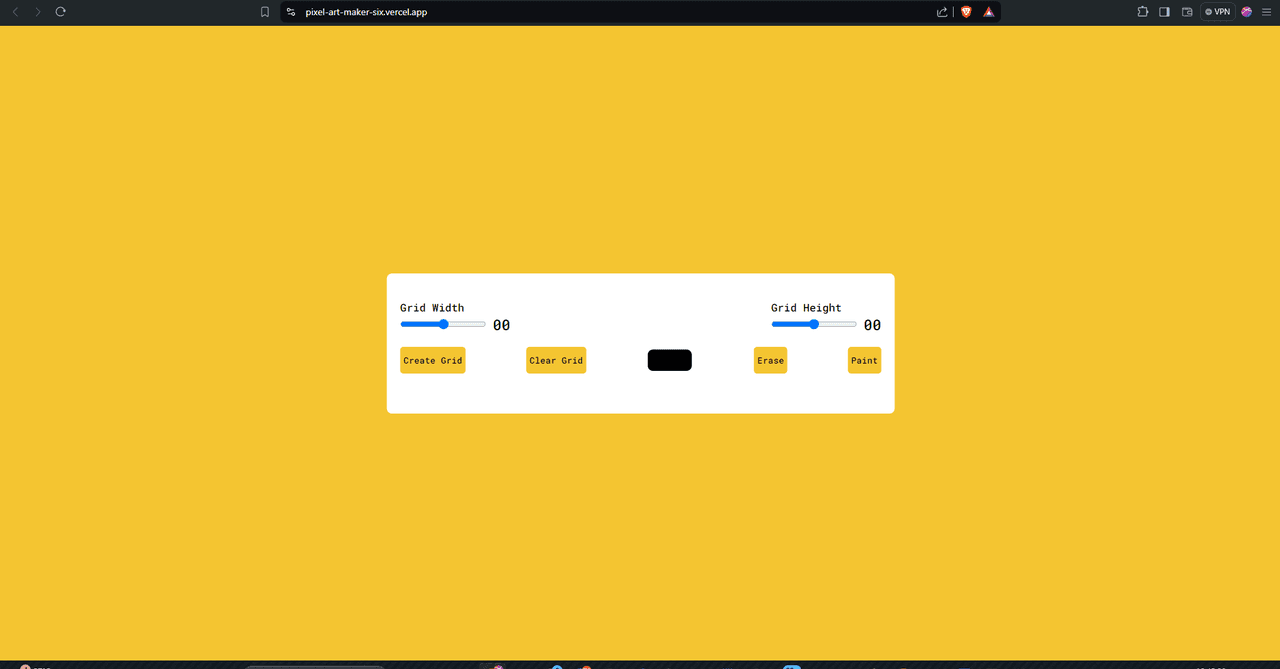Open site information icon in address bar
Screen dimensions: 1280x669
(x=291, y=12)
